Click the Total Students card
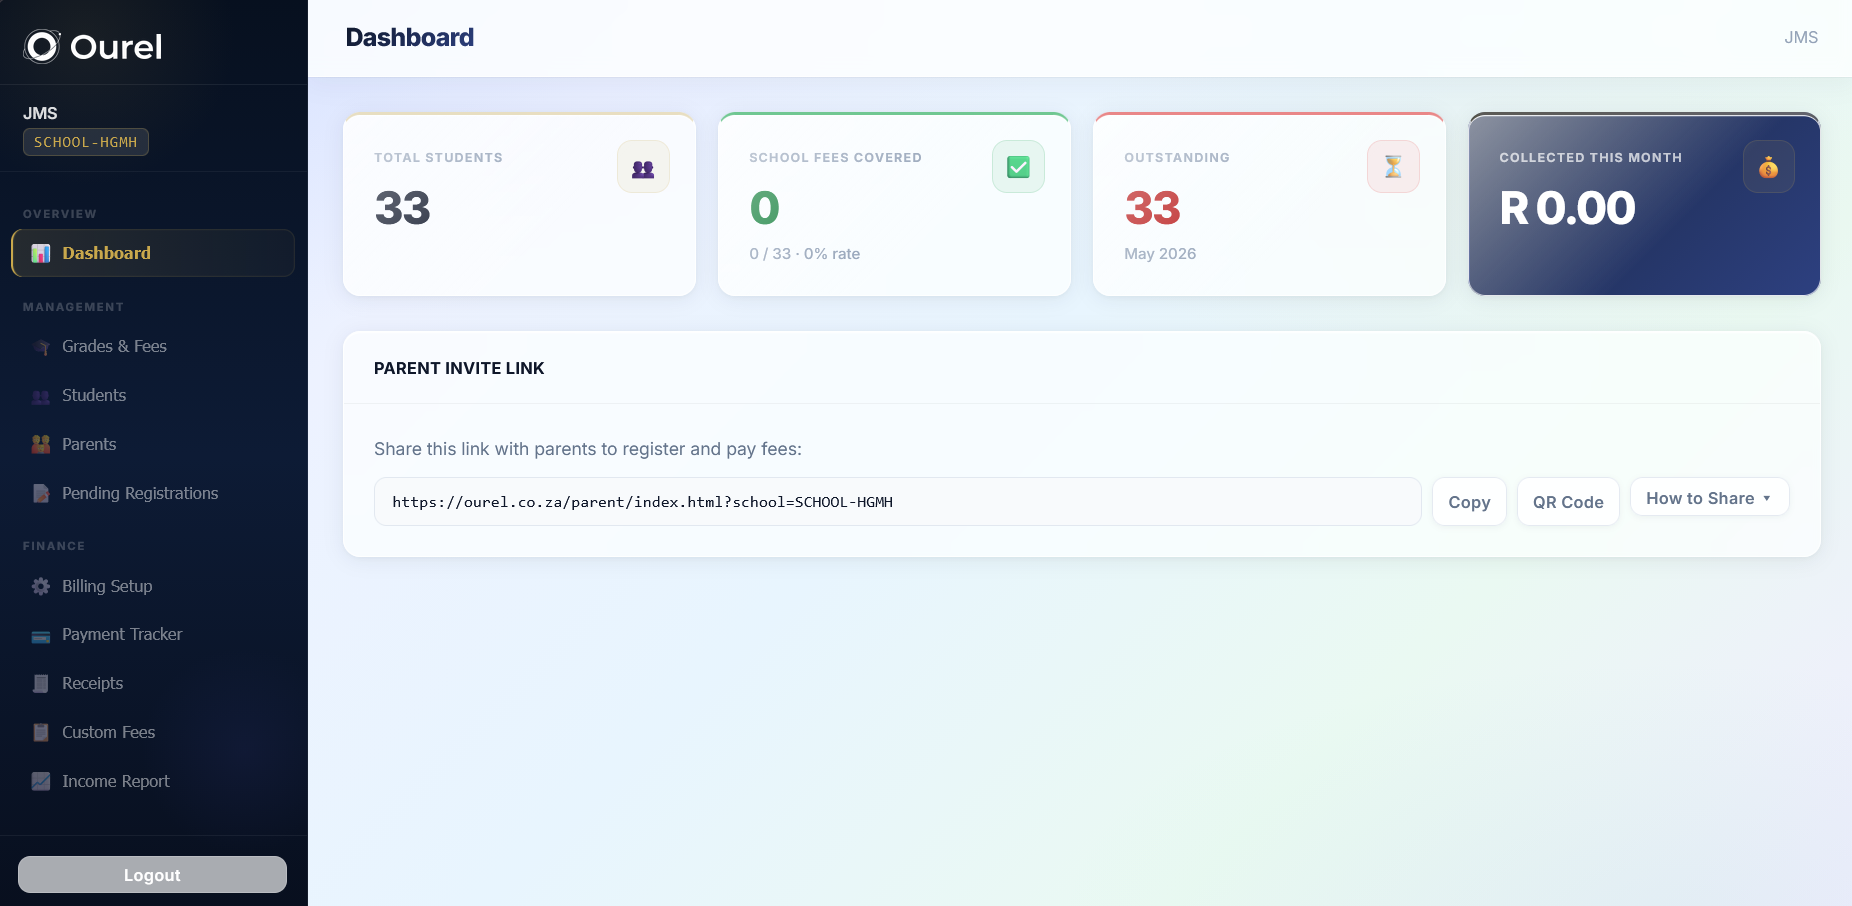The width and height of the screenshot is (1852, 906). pyautogui.click(x=519, y=204)
